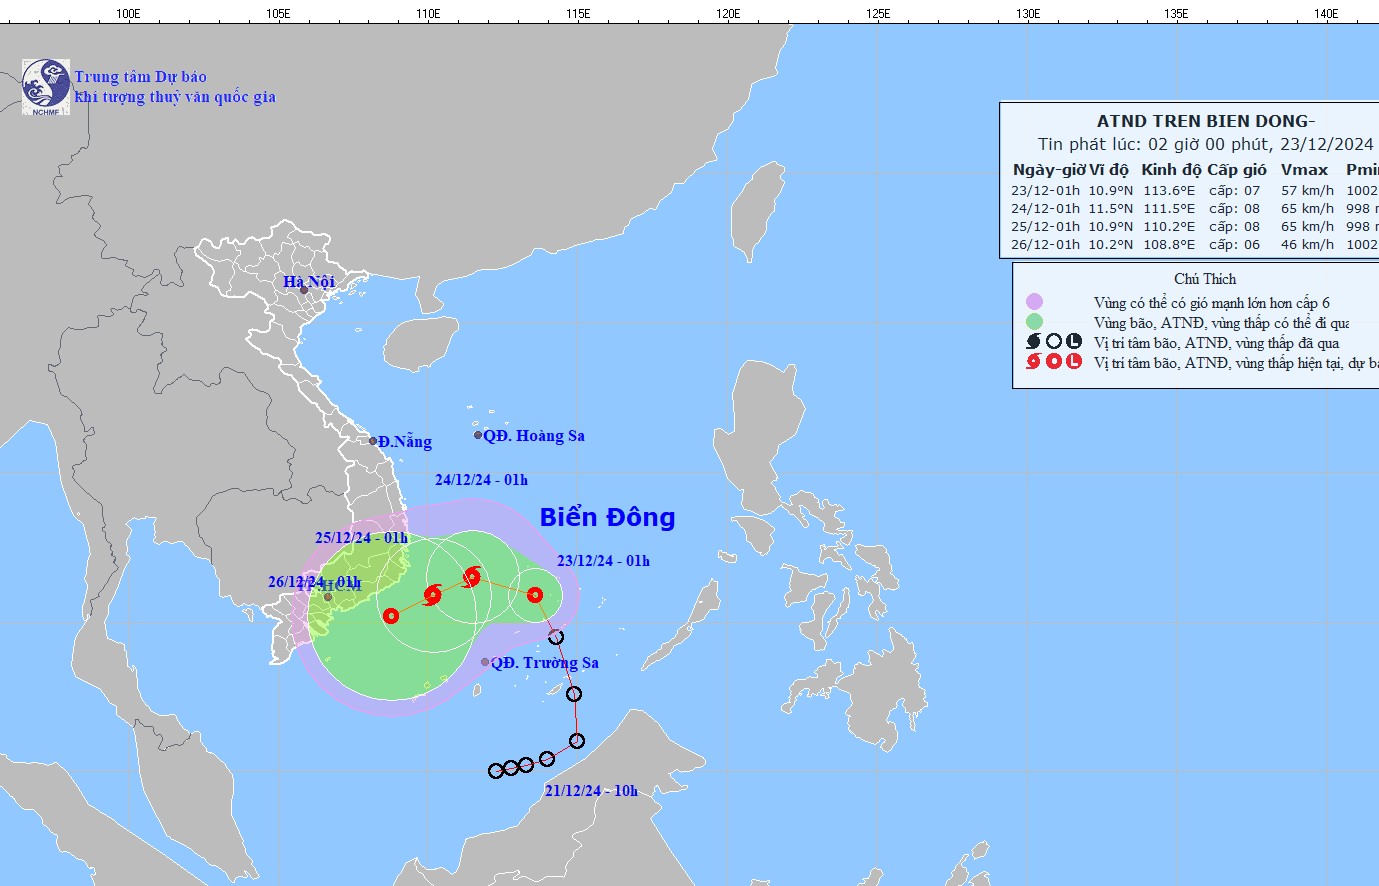The image size is (1379, 886).
Task: Click the 'Kinh độ' column header
Action: tap(1171, 170)
